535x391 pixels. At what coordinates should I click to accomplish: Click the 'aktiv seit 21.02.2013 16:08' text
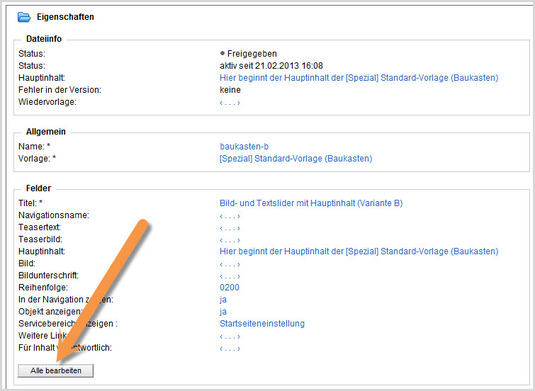tap(271, 66)
